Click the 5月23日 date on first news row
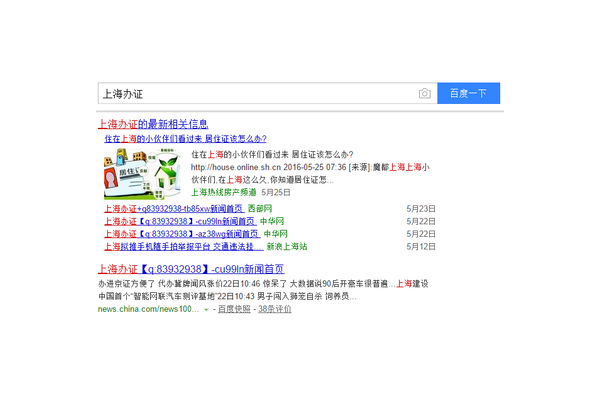The width and height of the screenshot is (600, 400). (x=421, y=208)
